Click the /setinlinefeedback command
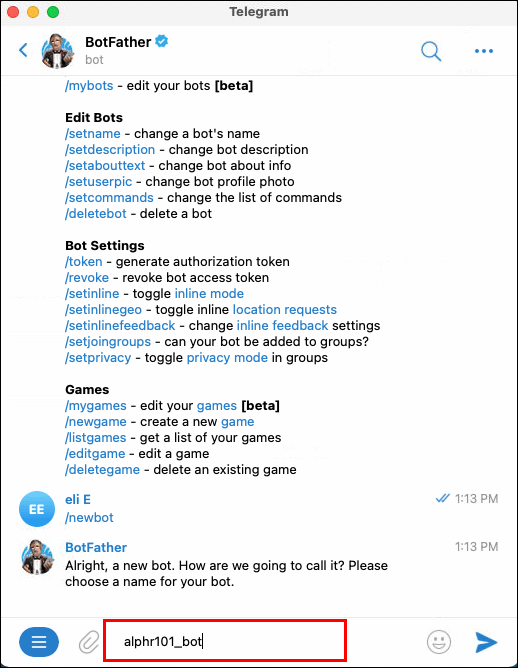The image size is (518, 668). coord(120,325)
